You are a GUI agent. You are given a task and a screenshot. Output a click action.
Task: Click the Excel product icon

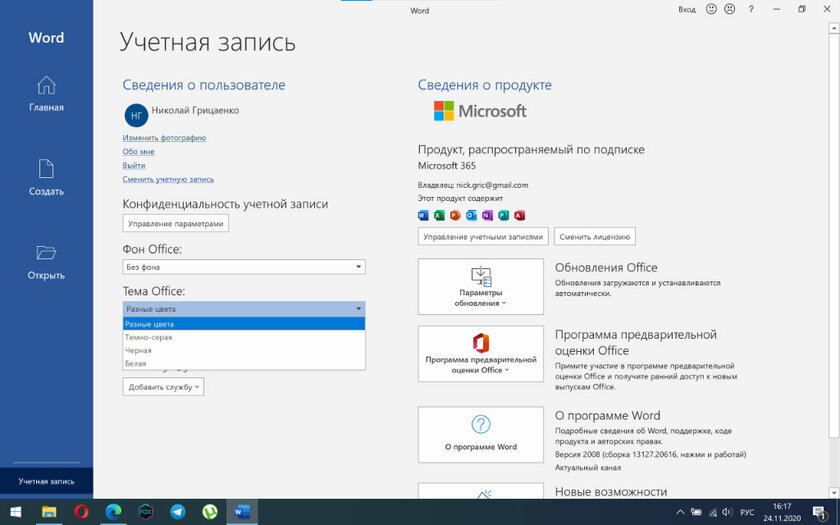click(439, 215)
